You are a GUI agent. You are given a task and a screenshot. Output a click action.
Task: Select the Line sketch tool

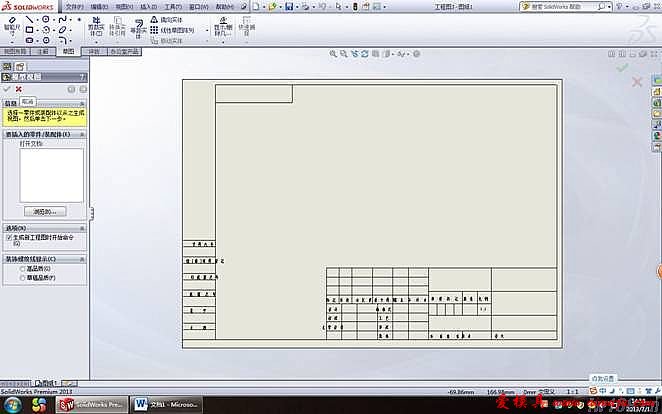pyautogui.click(x=30, y=19)
